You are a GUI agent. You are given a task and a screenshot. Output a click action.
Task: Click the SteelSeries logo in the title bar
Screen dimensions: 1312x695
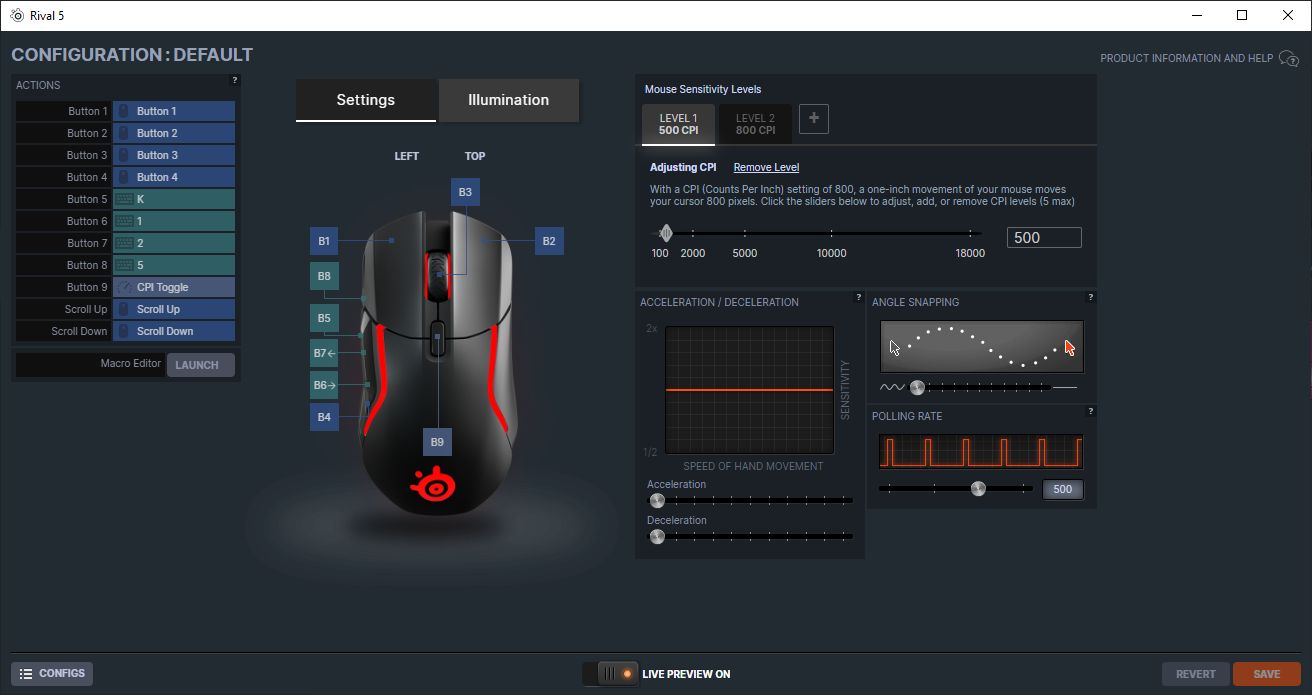pos(17,15)
